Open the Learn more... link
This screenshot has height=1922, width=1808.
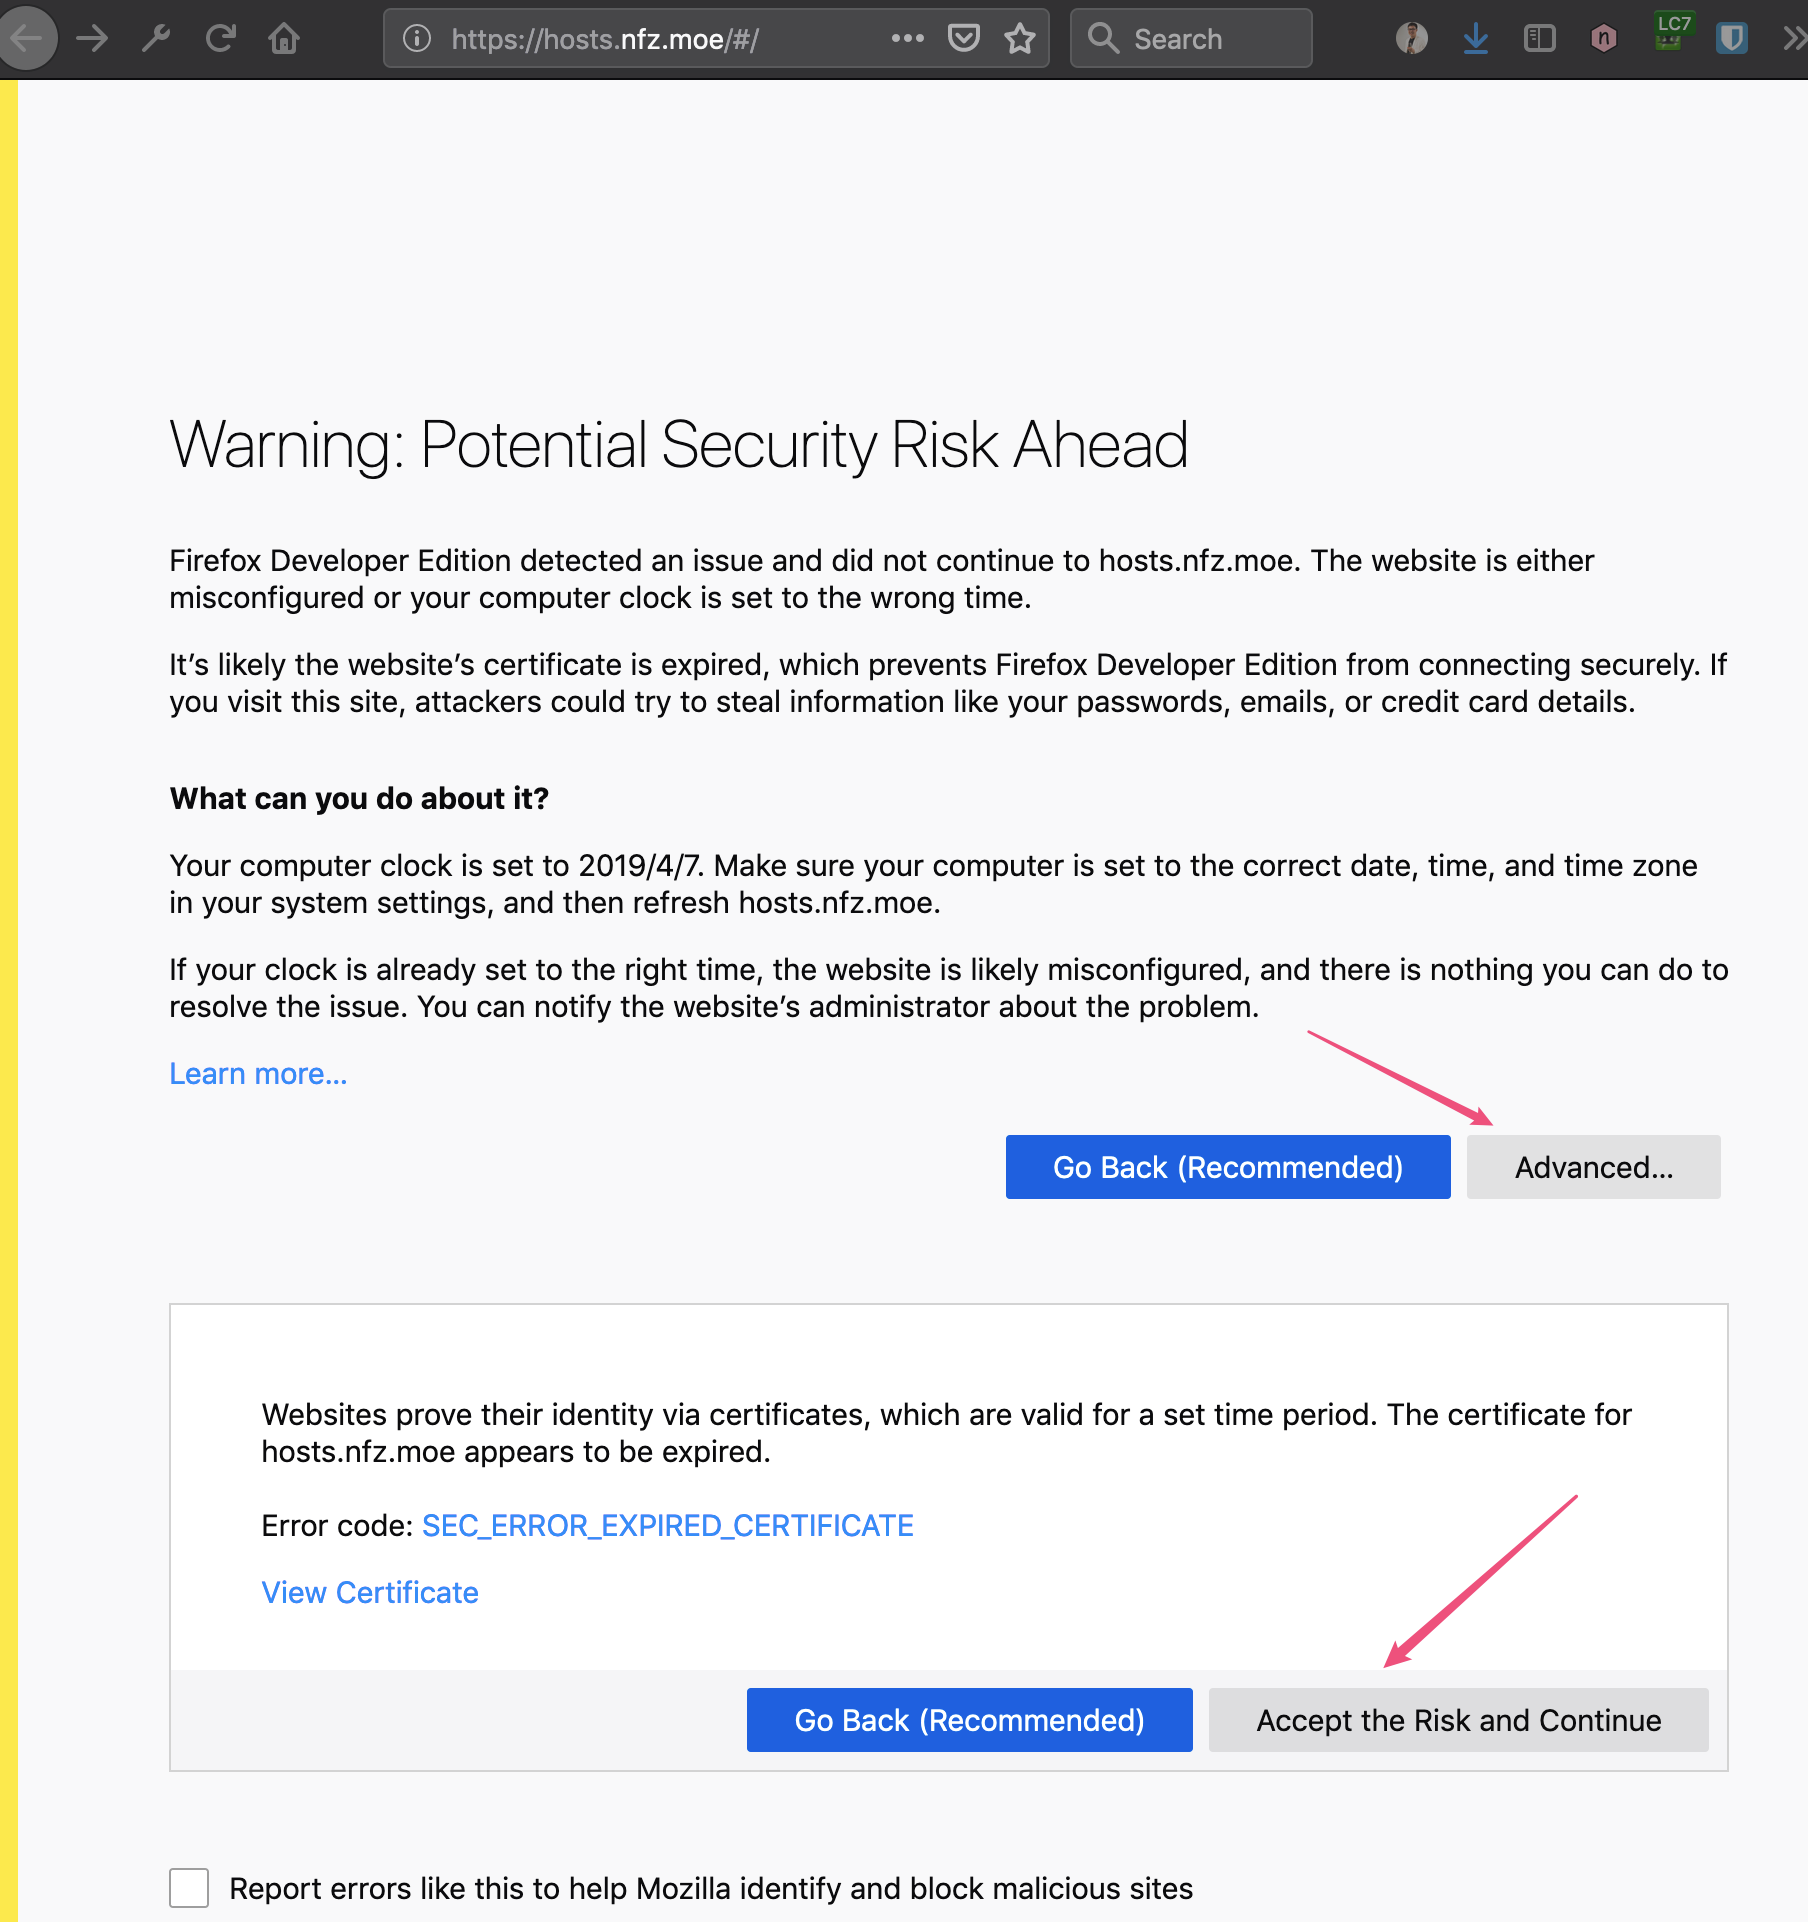click(258, 1073)
